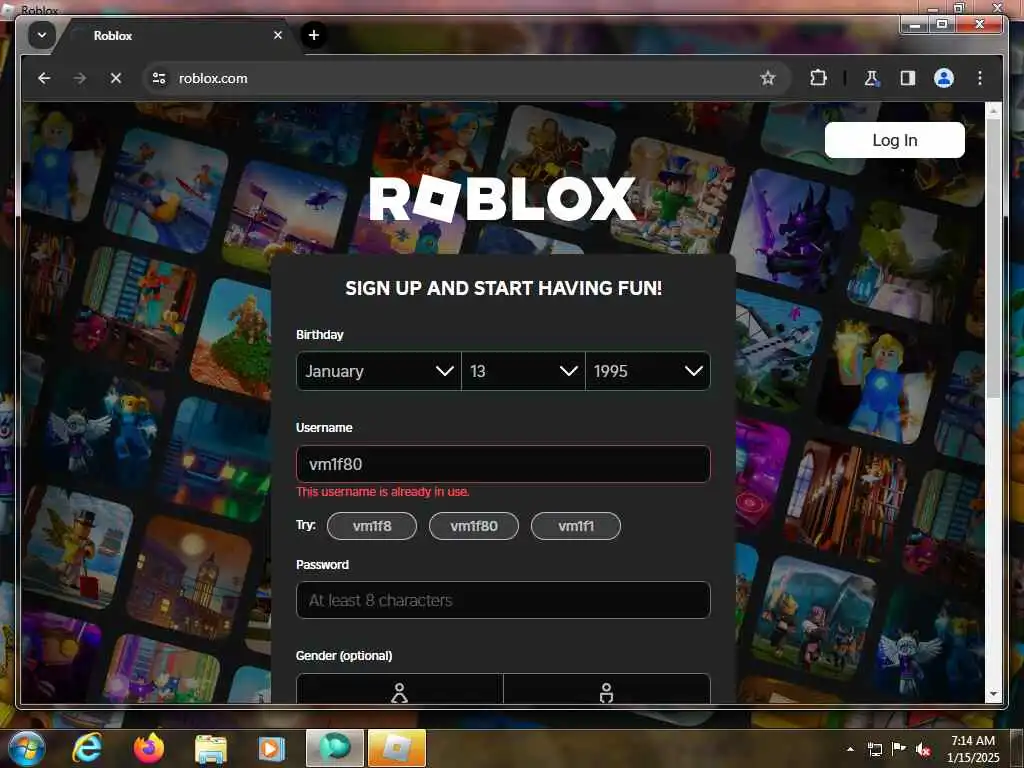The height and width of the screenshot is (768, 1024).
Task: Click the error text about username in use
Action: point(383,492)
